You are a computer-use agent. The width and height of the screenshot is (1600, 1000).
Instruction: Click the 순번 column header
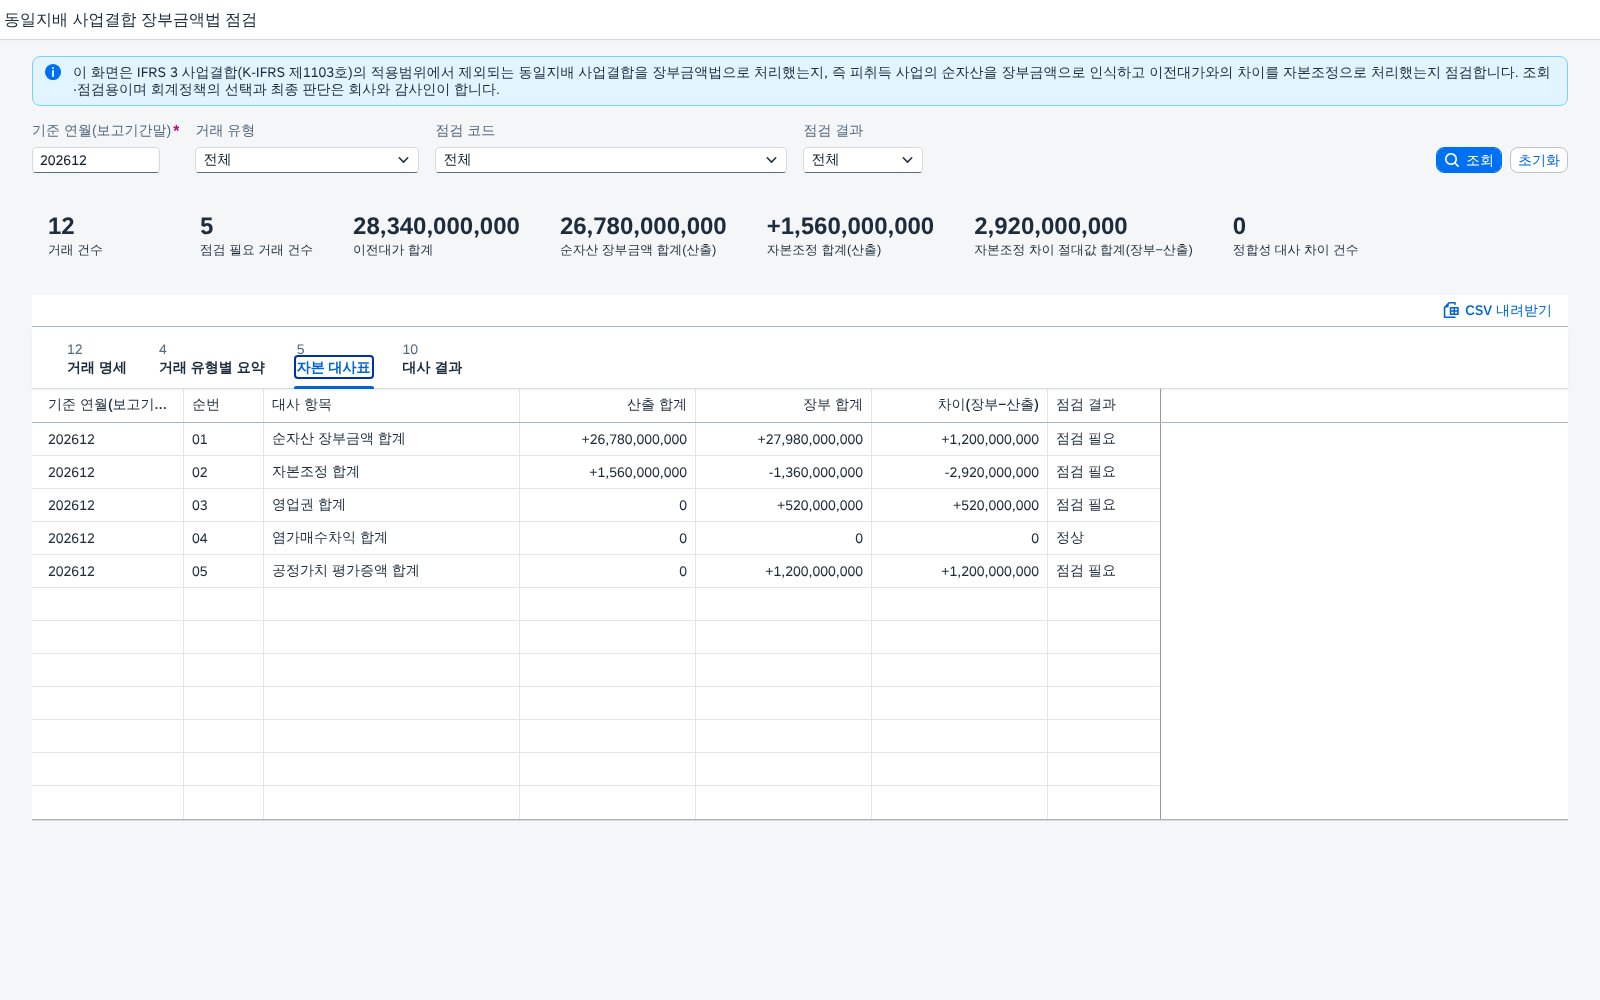[x=223, y=405]
